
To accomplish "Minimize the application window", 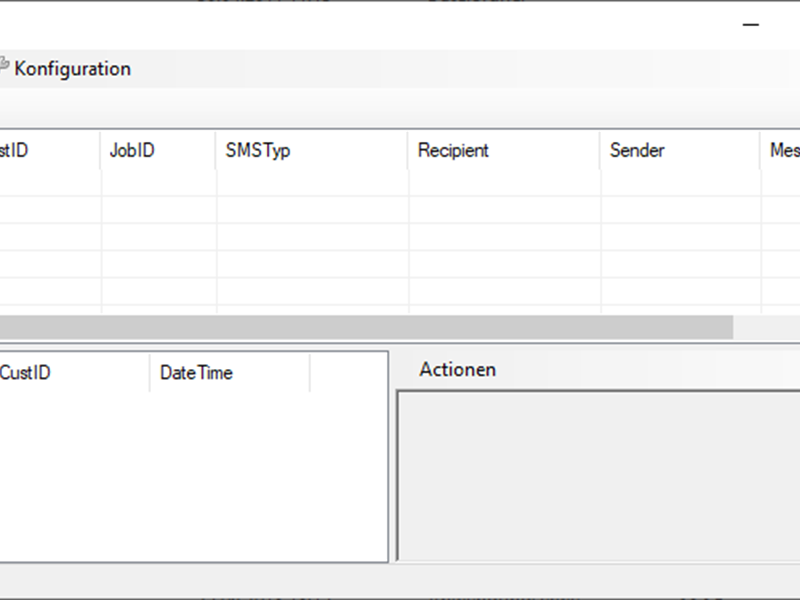I will [x=750, y=25].
